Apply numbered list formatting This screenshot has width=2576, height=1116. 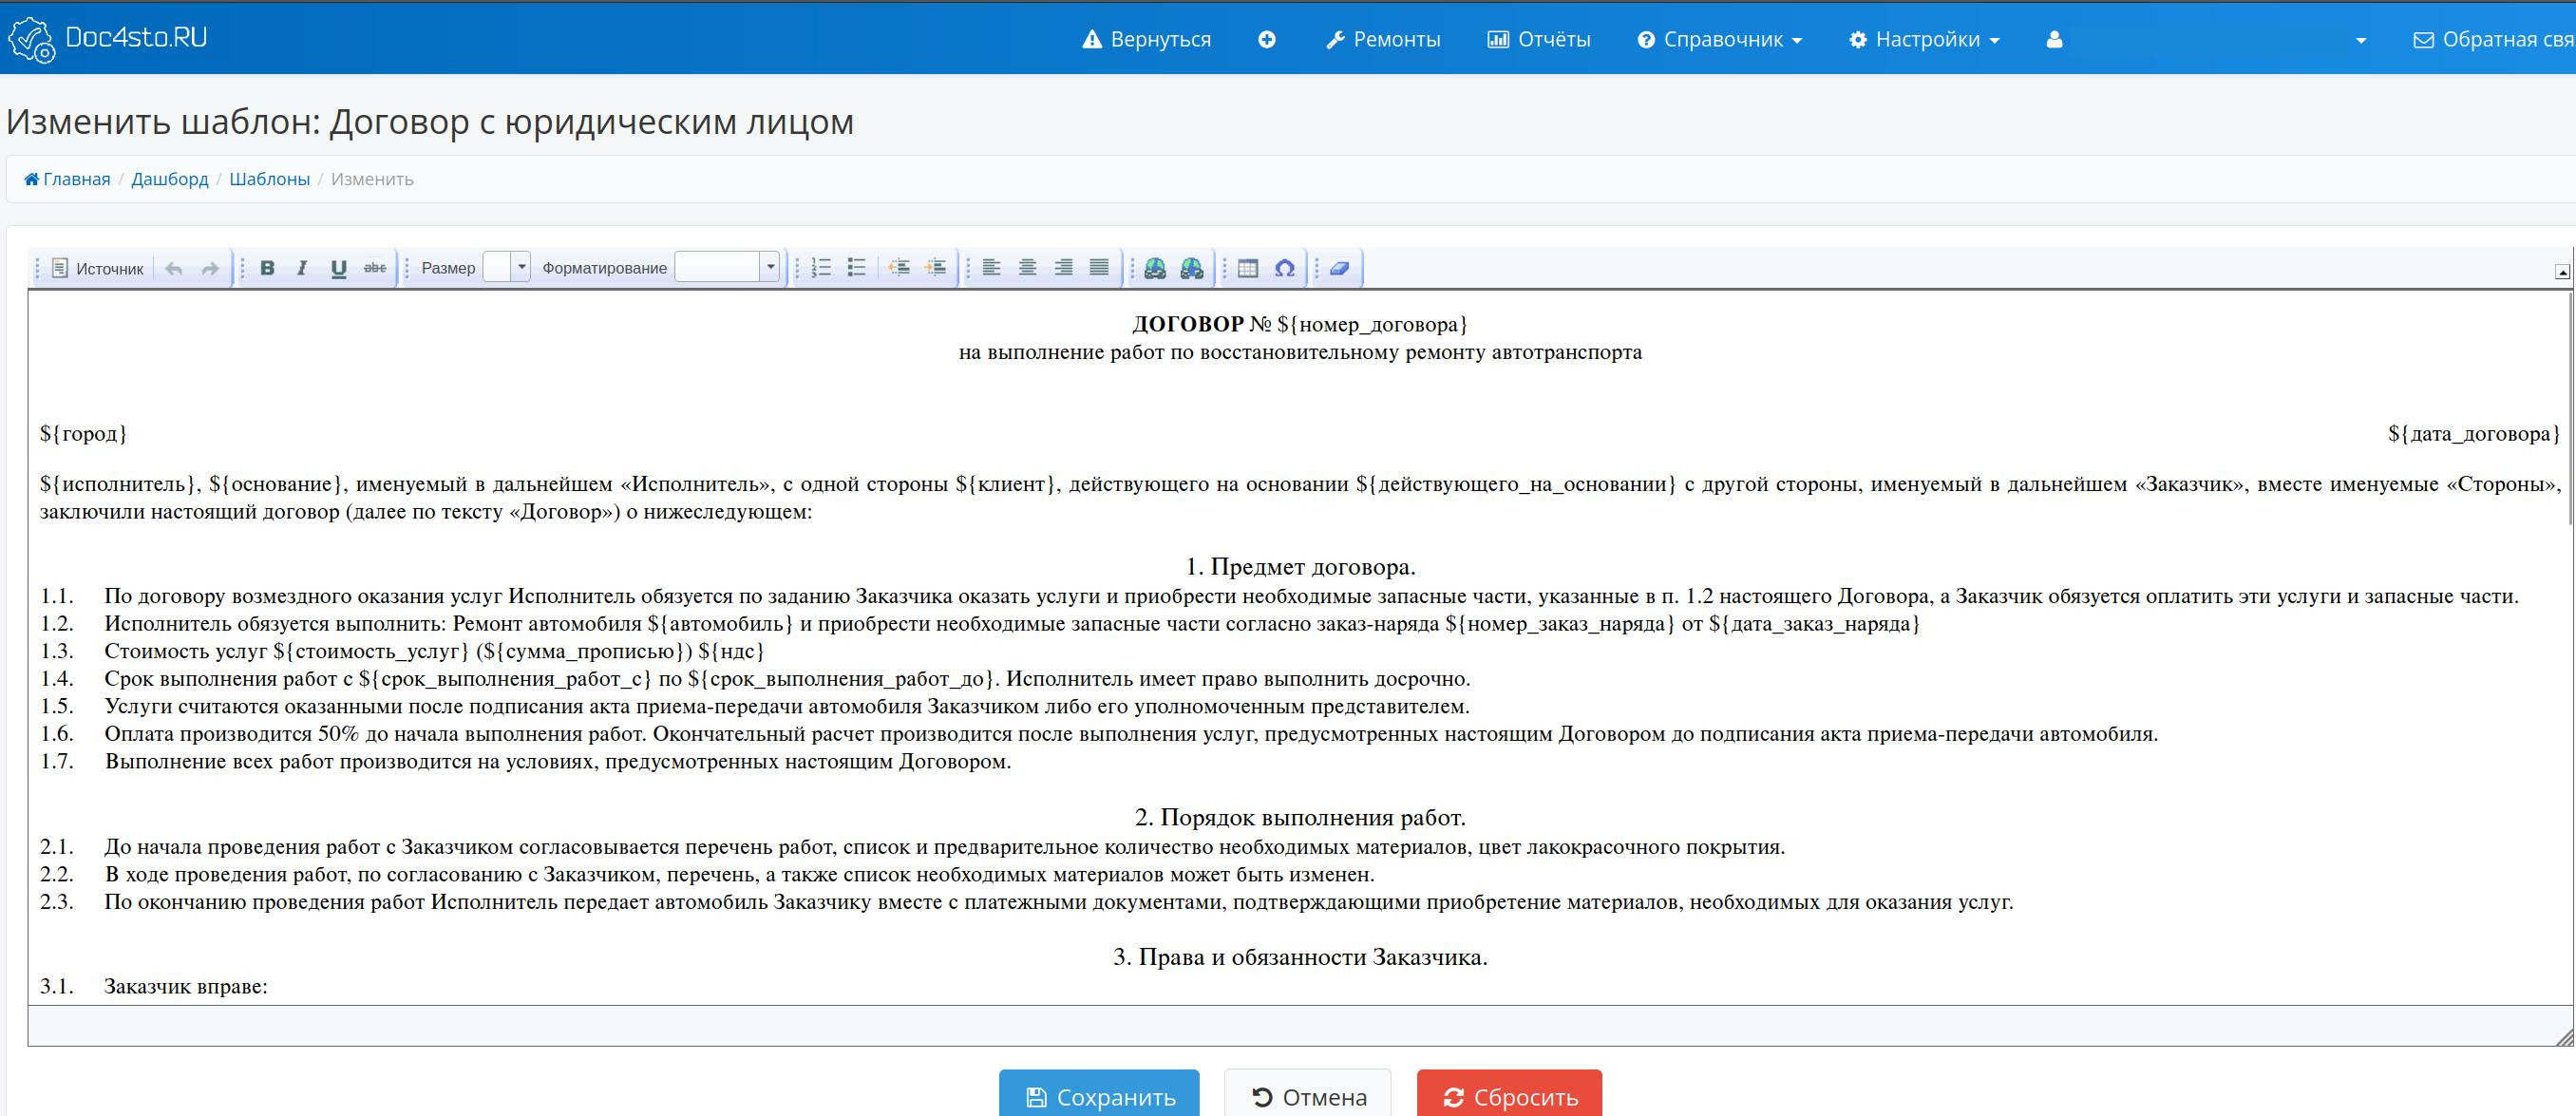coord(820,268)
